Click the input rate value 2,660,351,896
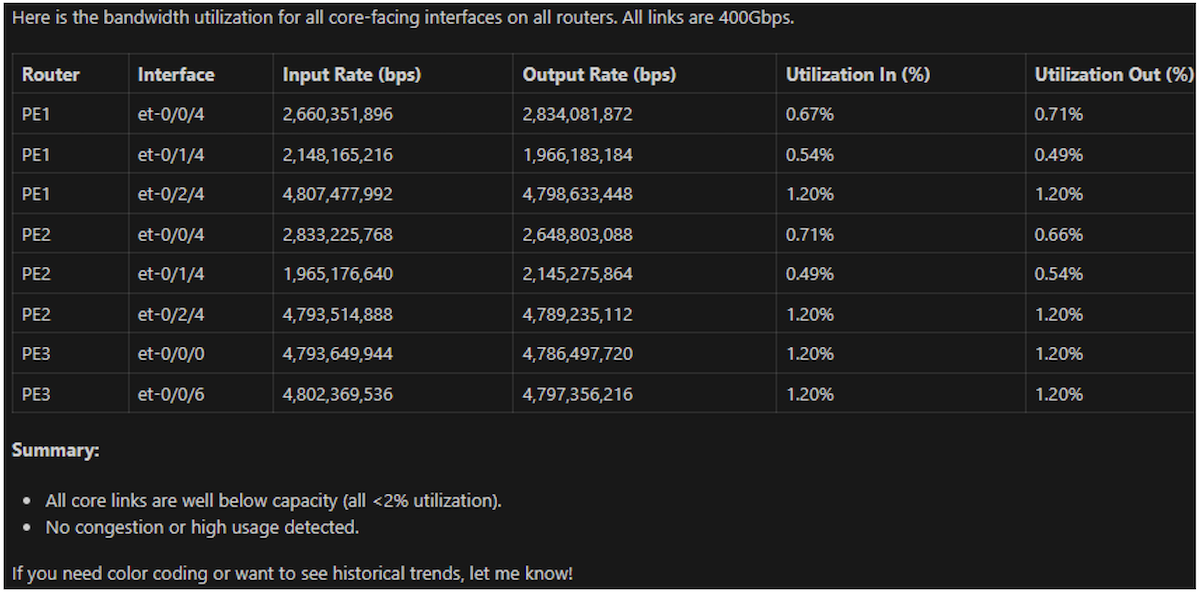The image size is (1200, 593). (337, 115)
